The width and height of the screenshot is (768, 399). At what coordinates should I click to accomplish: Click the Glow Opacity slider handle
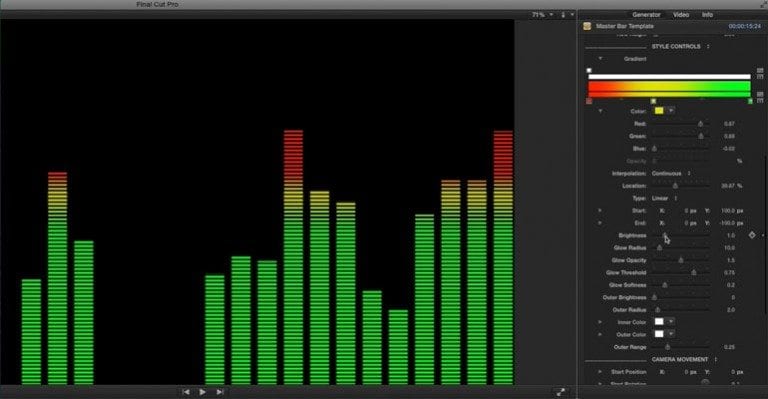[681, 260]
